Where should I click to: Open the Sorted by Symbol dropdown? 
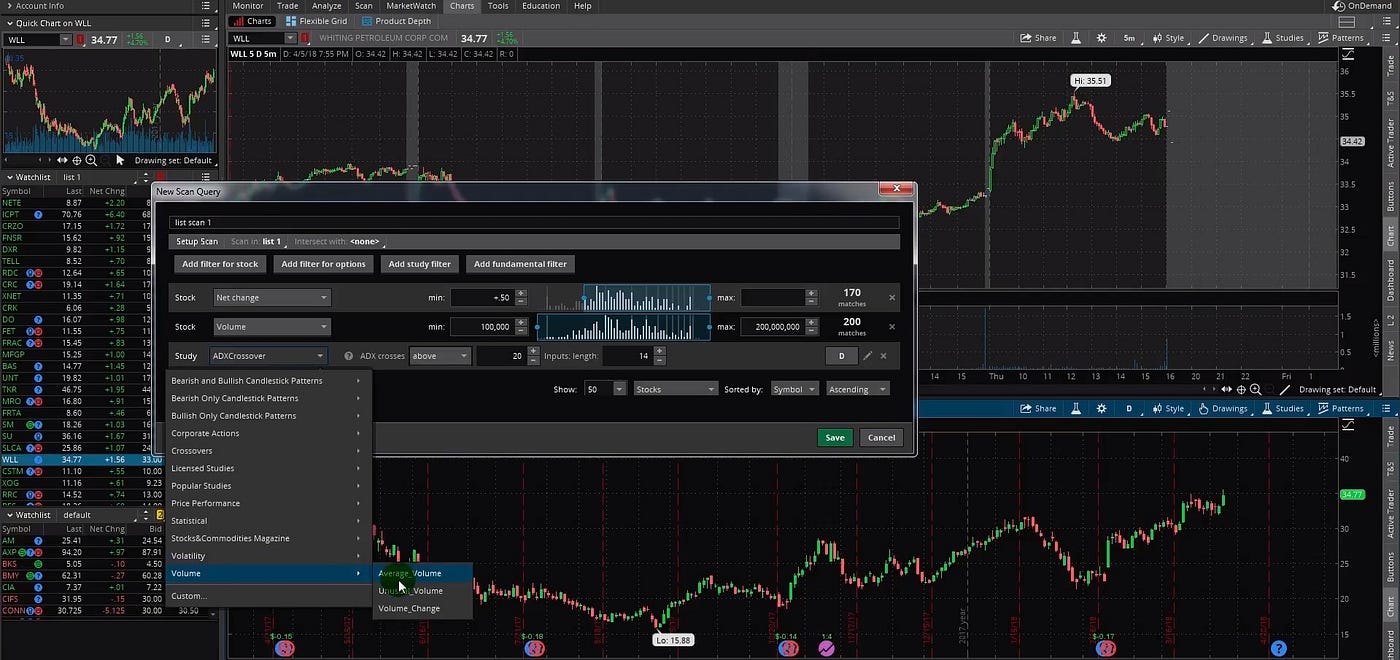click(793, 389)
